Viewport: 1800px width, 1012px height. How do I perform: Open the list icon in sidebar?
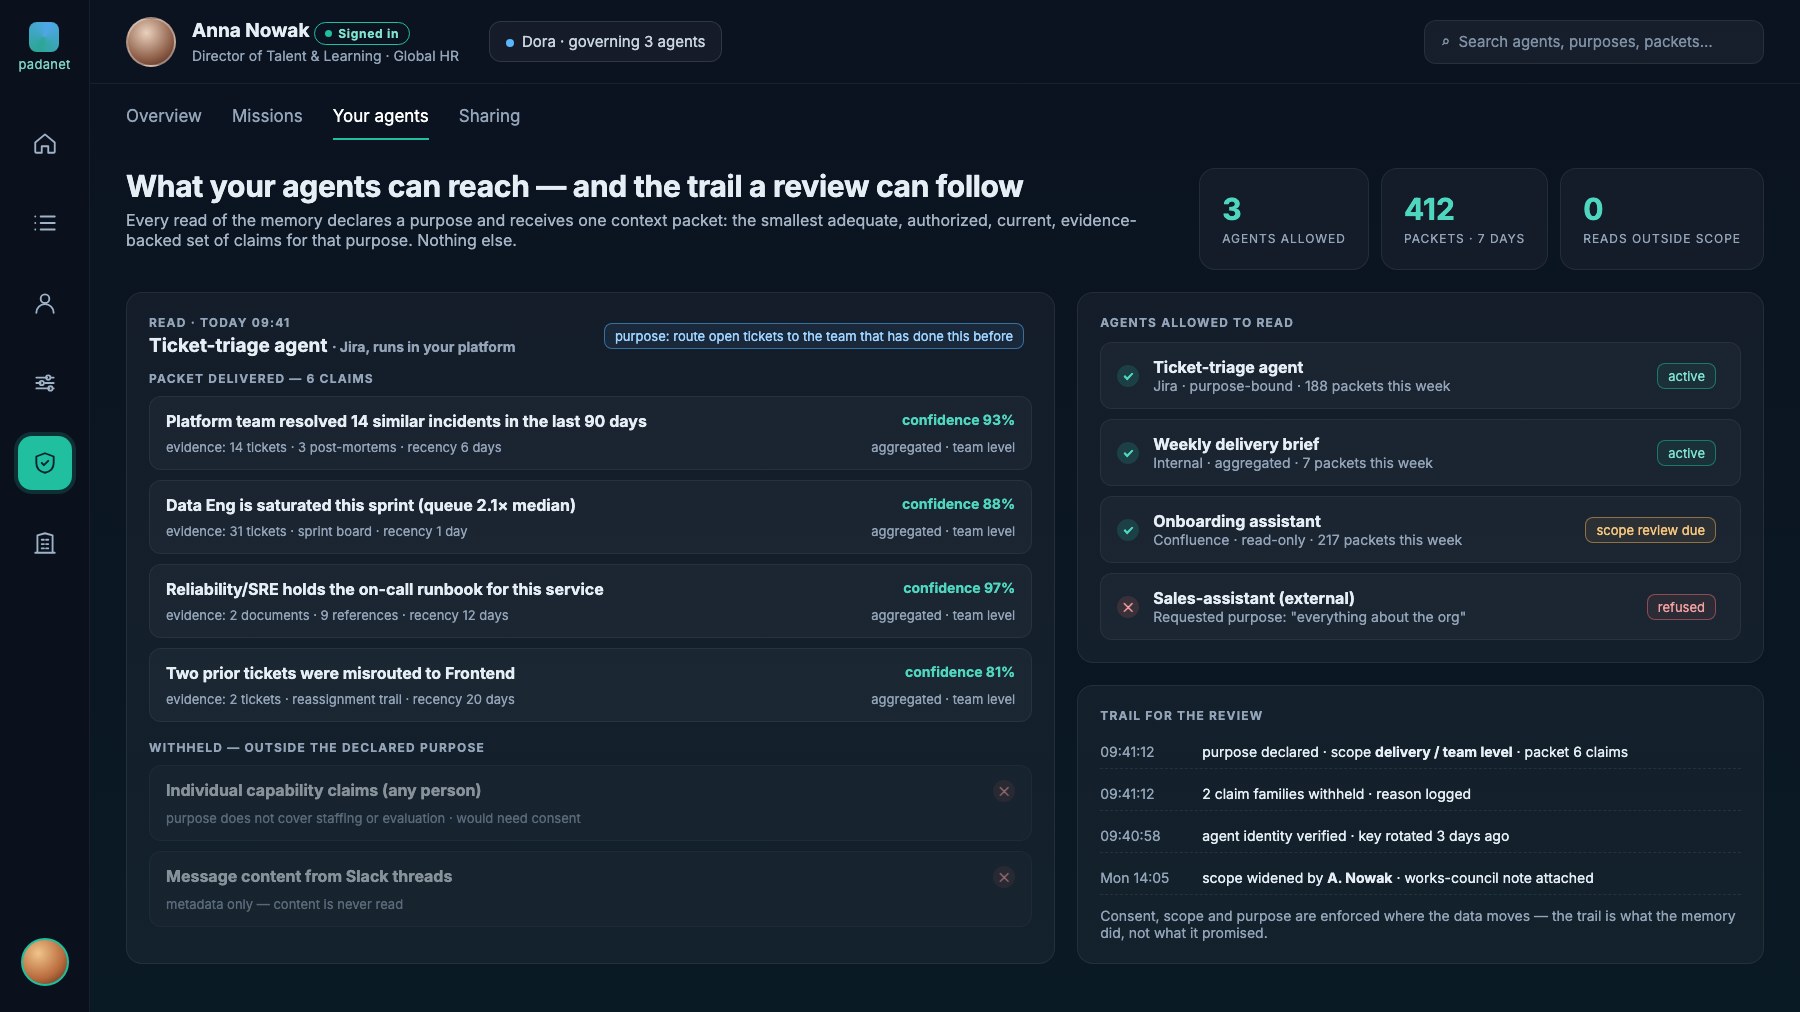45,223
